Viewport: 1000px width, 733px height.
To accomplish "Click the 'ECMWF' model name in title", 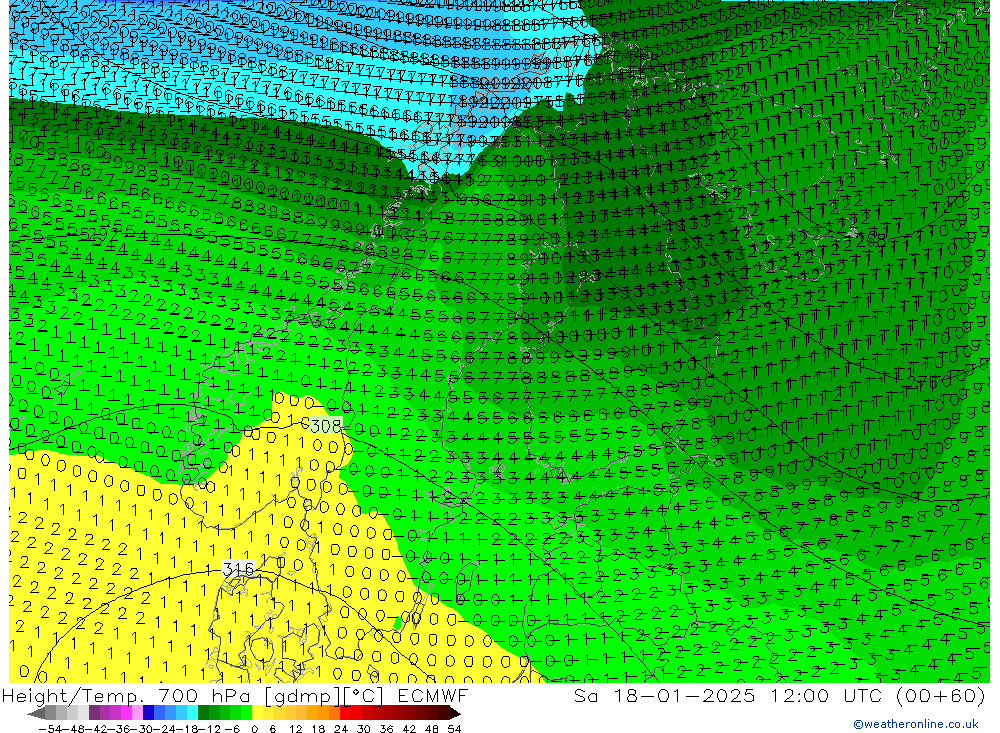I will tap(432, 696).
